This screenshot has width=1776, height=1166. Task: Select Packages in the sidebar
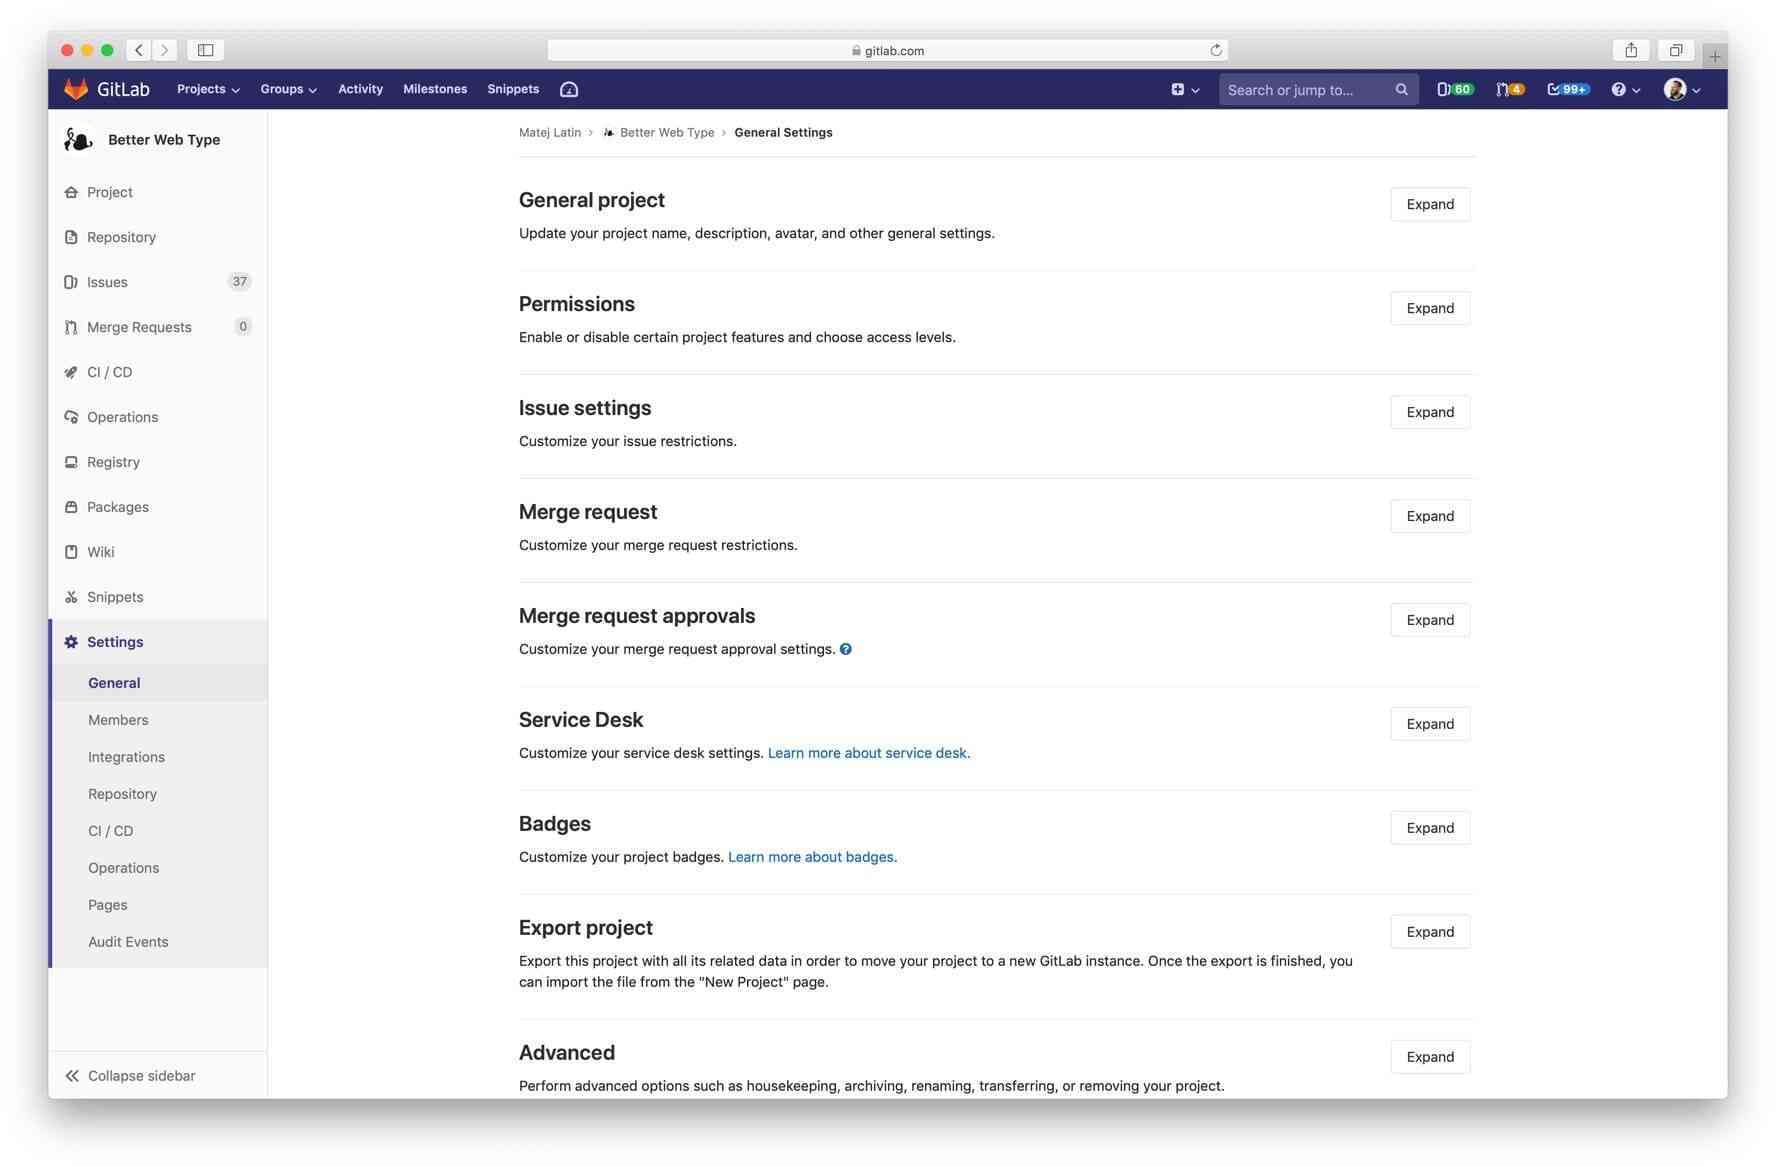click(117, 506)
